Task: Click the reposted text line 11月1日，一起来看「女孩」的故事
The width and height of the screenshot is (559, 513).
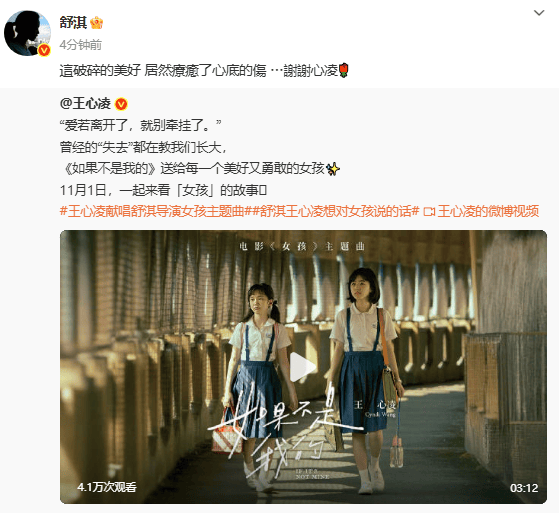Action: 163,190
